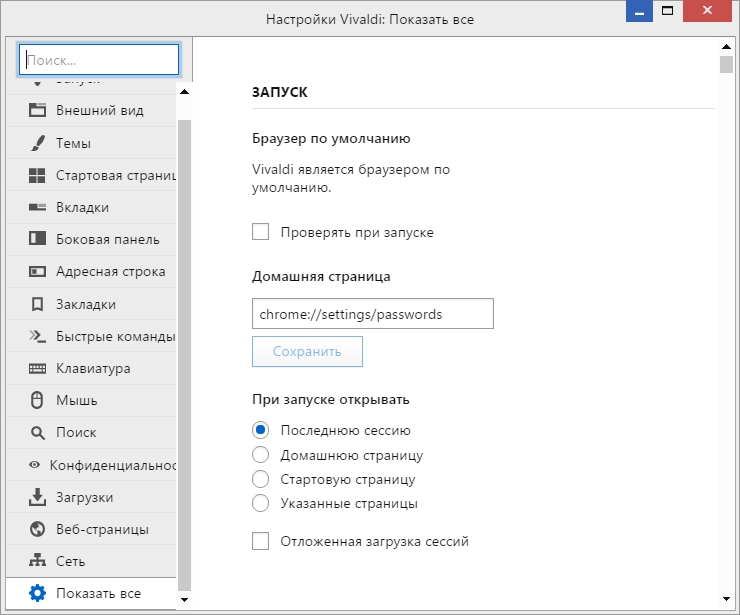Open Боковая панель settings
Viewport: 740px width, 615px height.
[x=91, y=239]
